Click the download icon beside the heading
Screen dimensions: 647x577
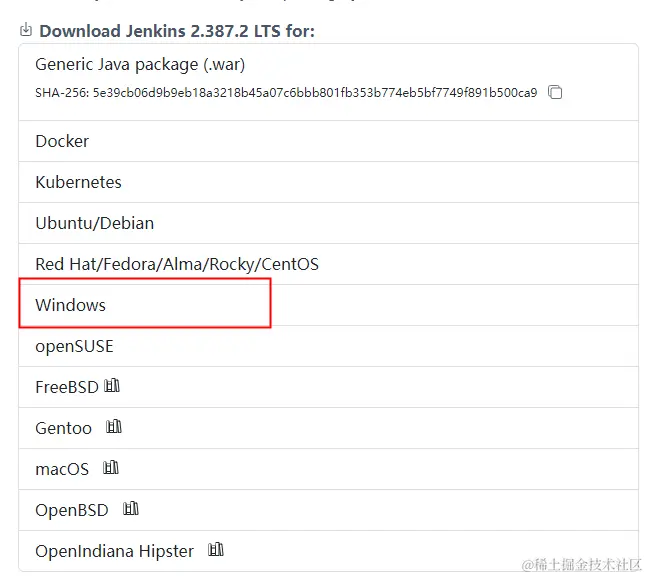26,30
